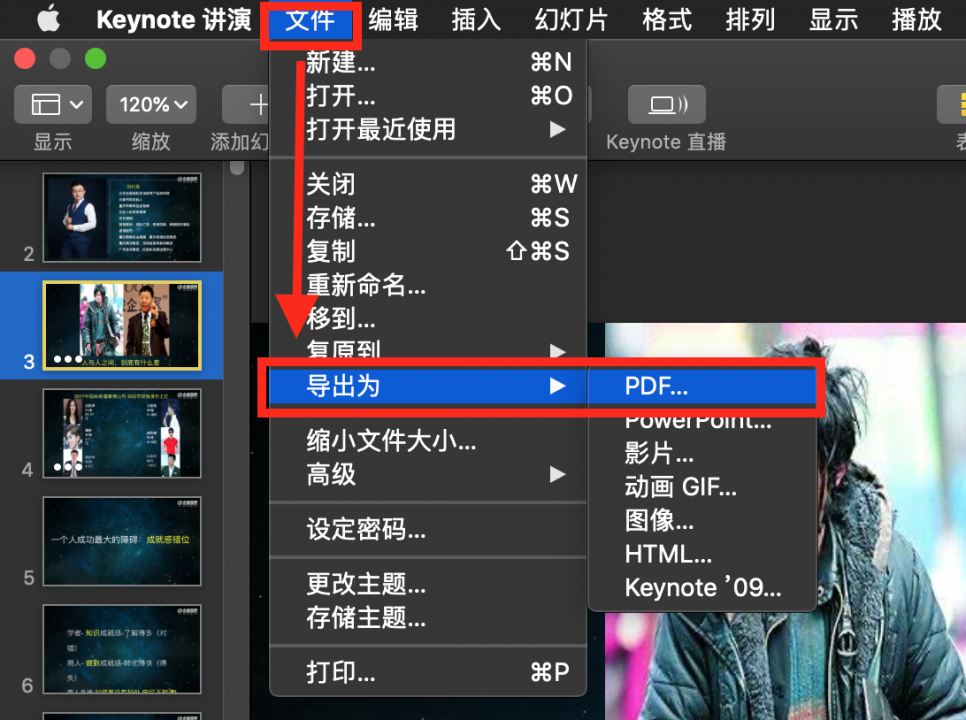
Task: Expand the 导出为 submenu
Action: point(428,386)
